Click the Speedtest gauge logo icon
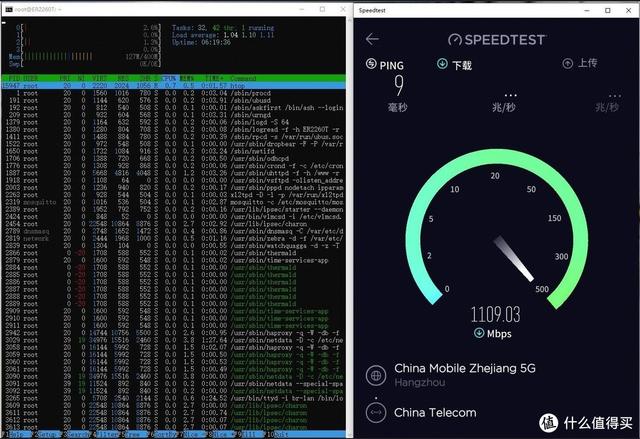 (x=455, y=40)
